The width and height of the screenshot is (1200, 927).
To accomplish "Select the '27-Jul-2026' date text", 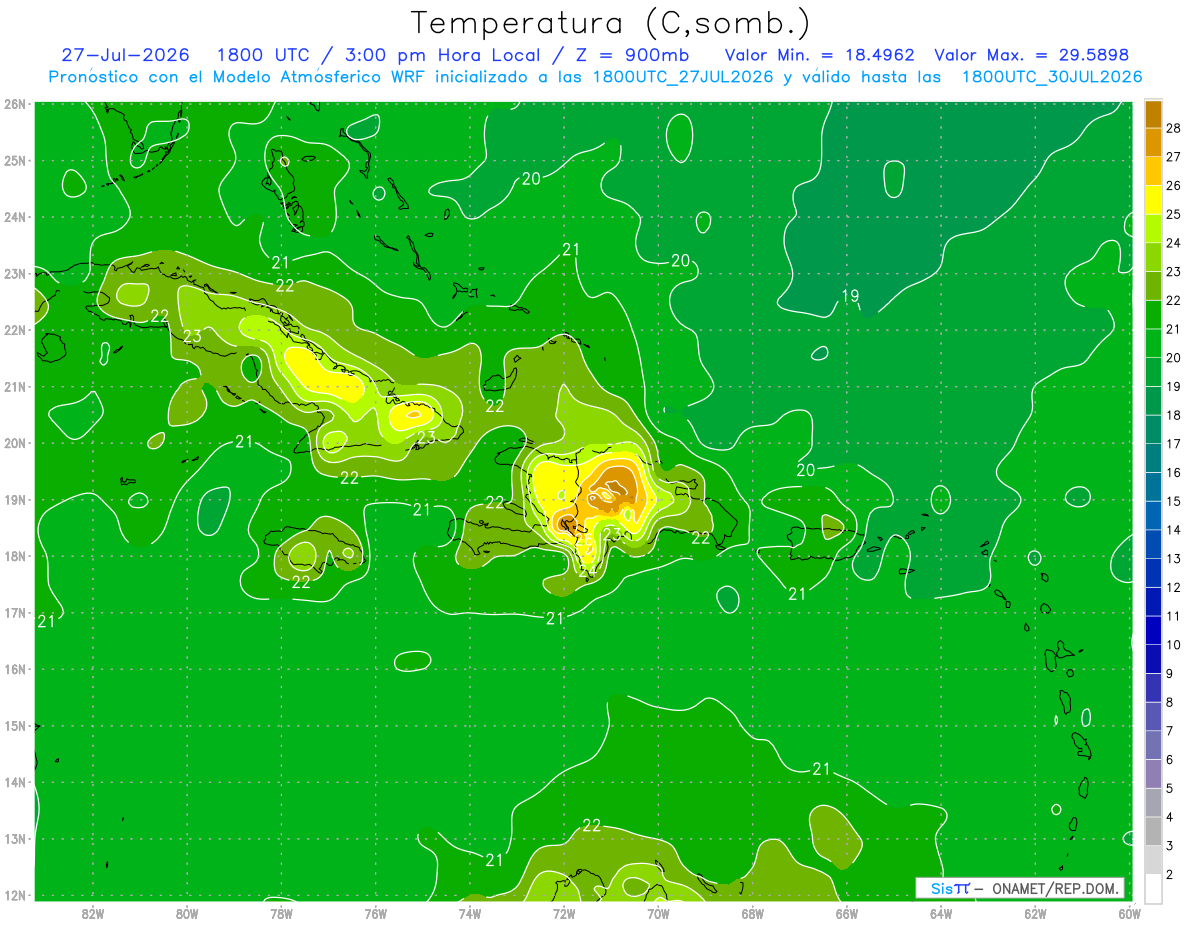I will tap(126, 55).
